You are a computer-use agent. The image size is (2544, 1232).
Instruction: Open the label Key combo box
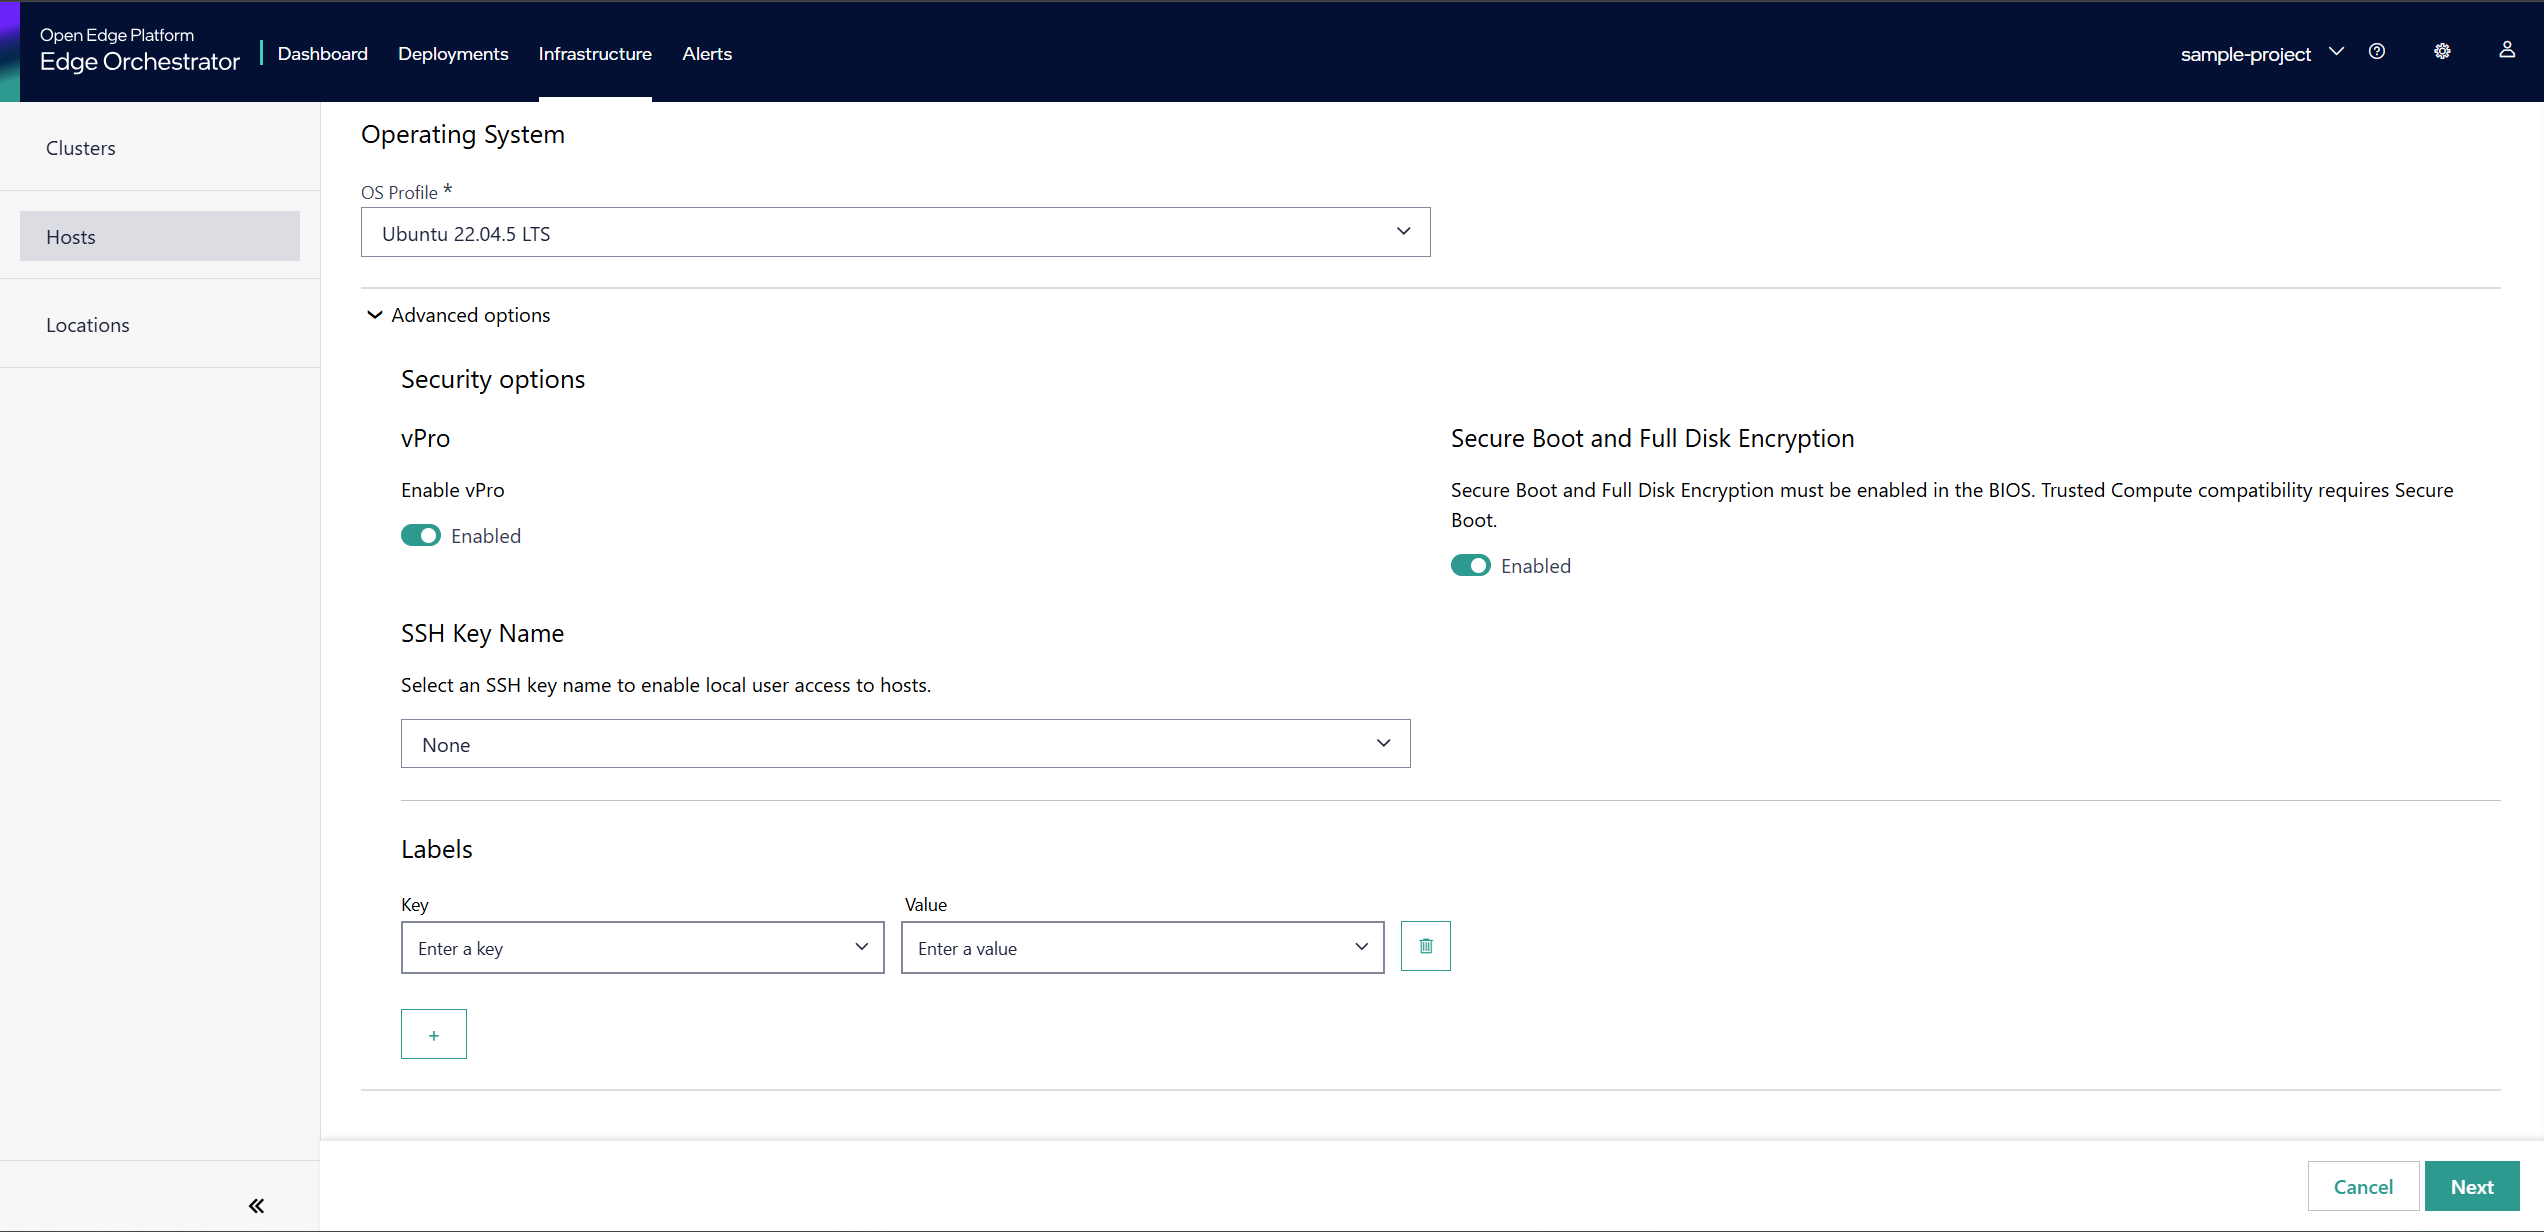click(x=642, y=948)
